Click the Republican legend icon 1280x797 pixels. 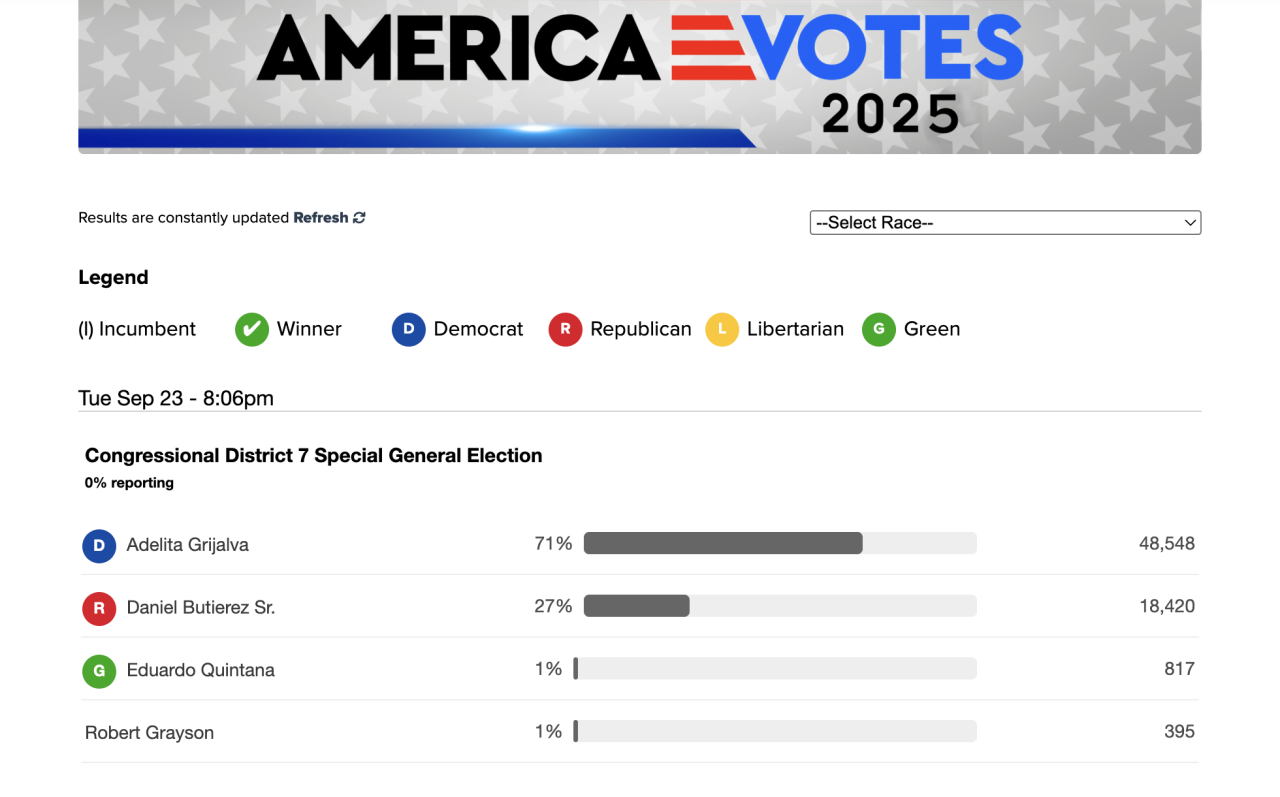[565, 329]
